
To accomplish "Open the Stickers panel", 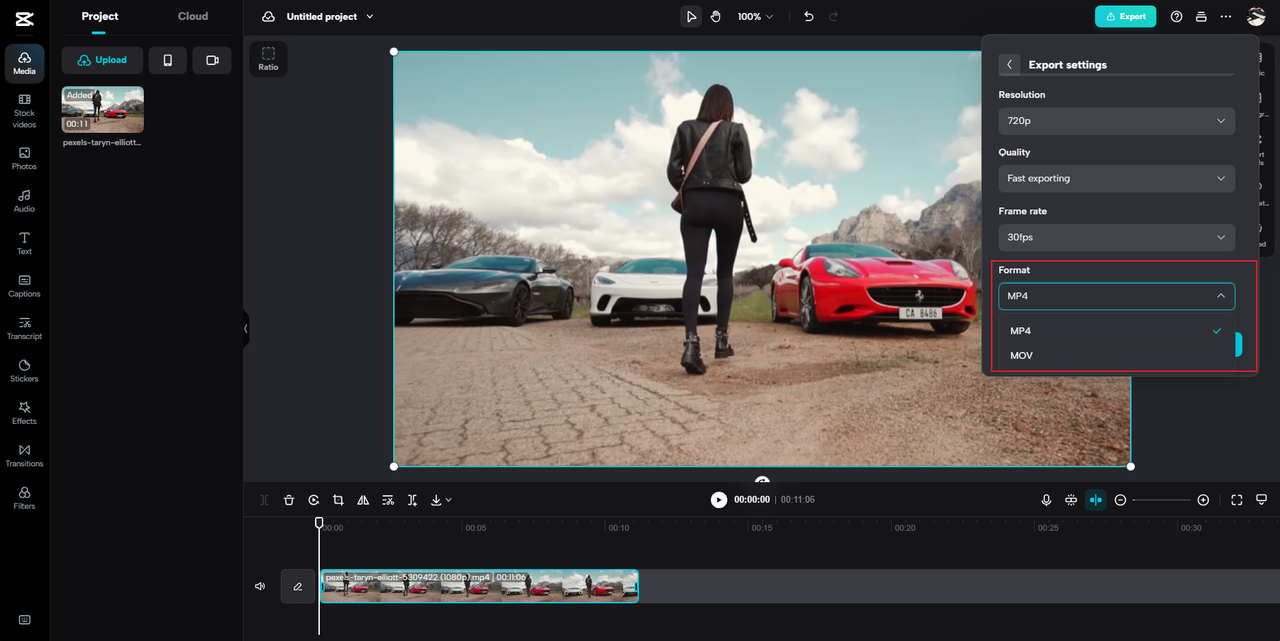I will [24, 371].
